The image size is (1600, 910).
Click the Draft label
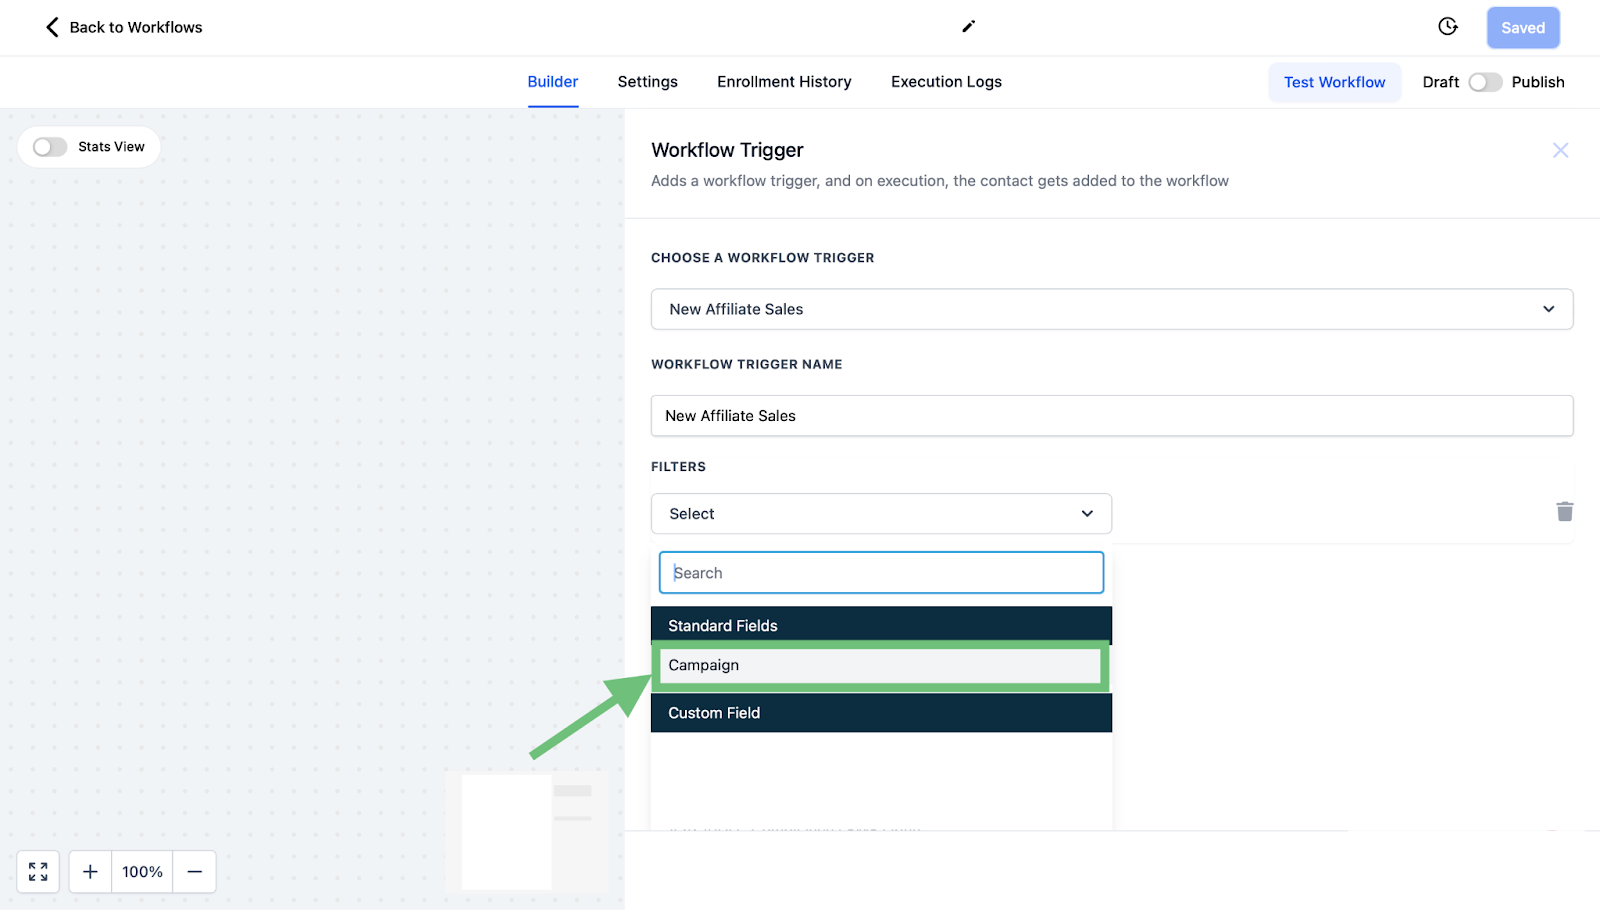1441,82
